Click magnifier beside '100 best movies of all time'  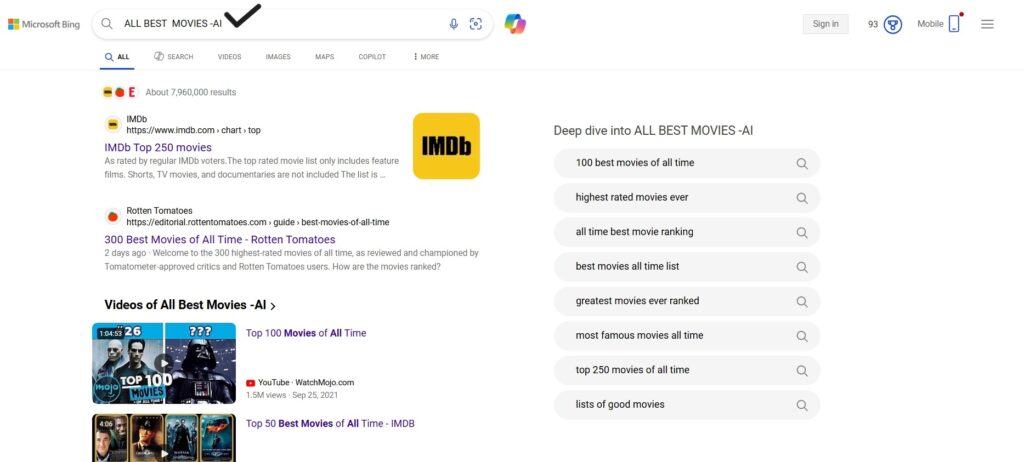801,163
